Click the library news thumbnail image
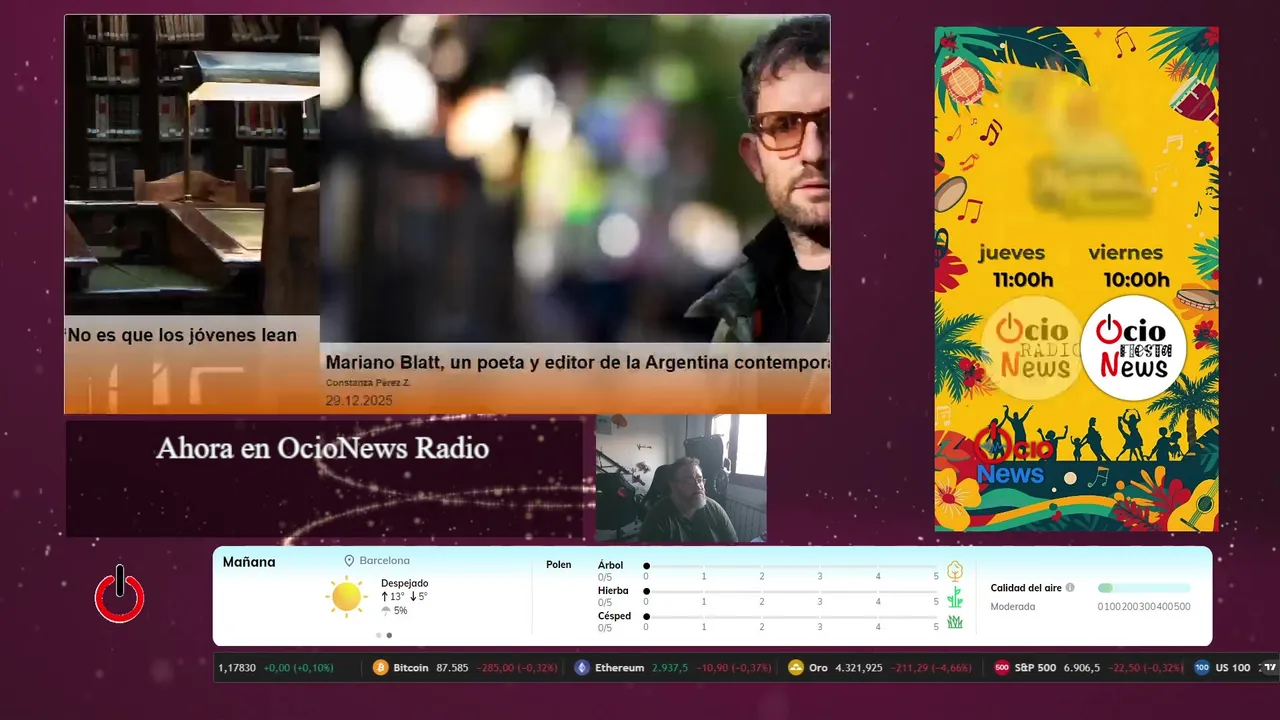The height and width of the screenshot is (720, 1280). coord(192,165)
